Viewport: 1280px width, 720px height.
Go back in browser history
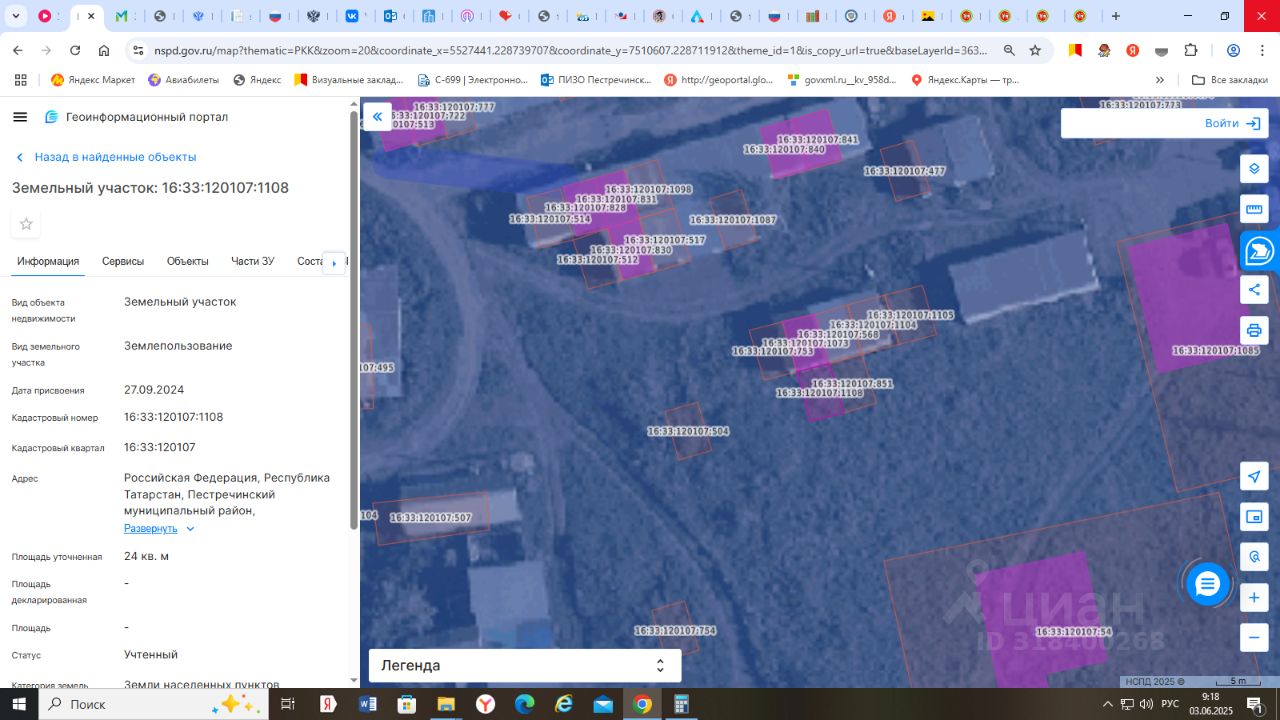[x=18, y=51]
